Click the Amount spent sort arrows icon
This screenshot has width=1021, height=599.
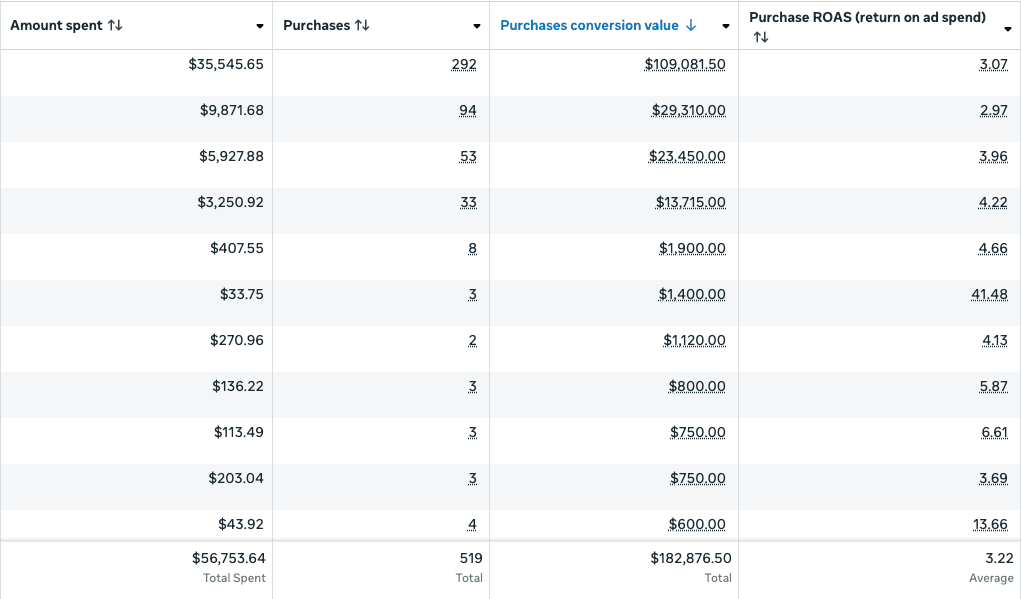coord(115,26)
